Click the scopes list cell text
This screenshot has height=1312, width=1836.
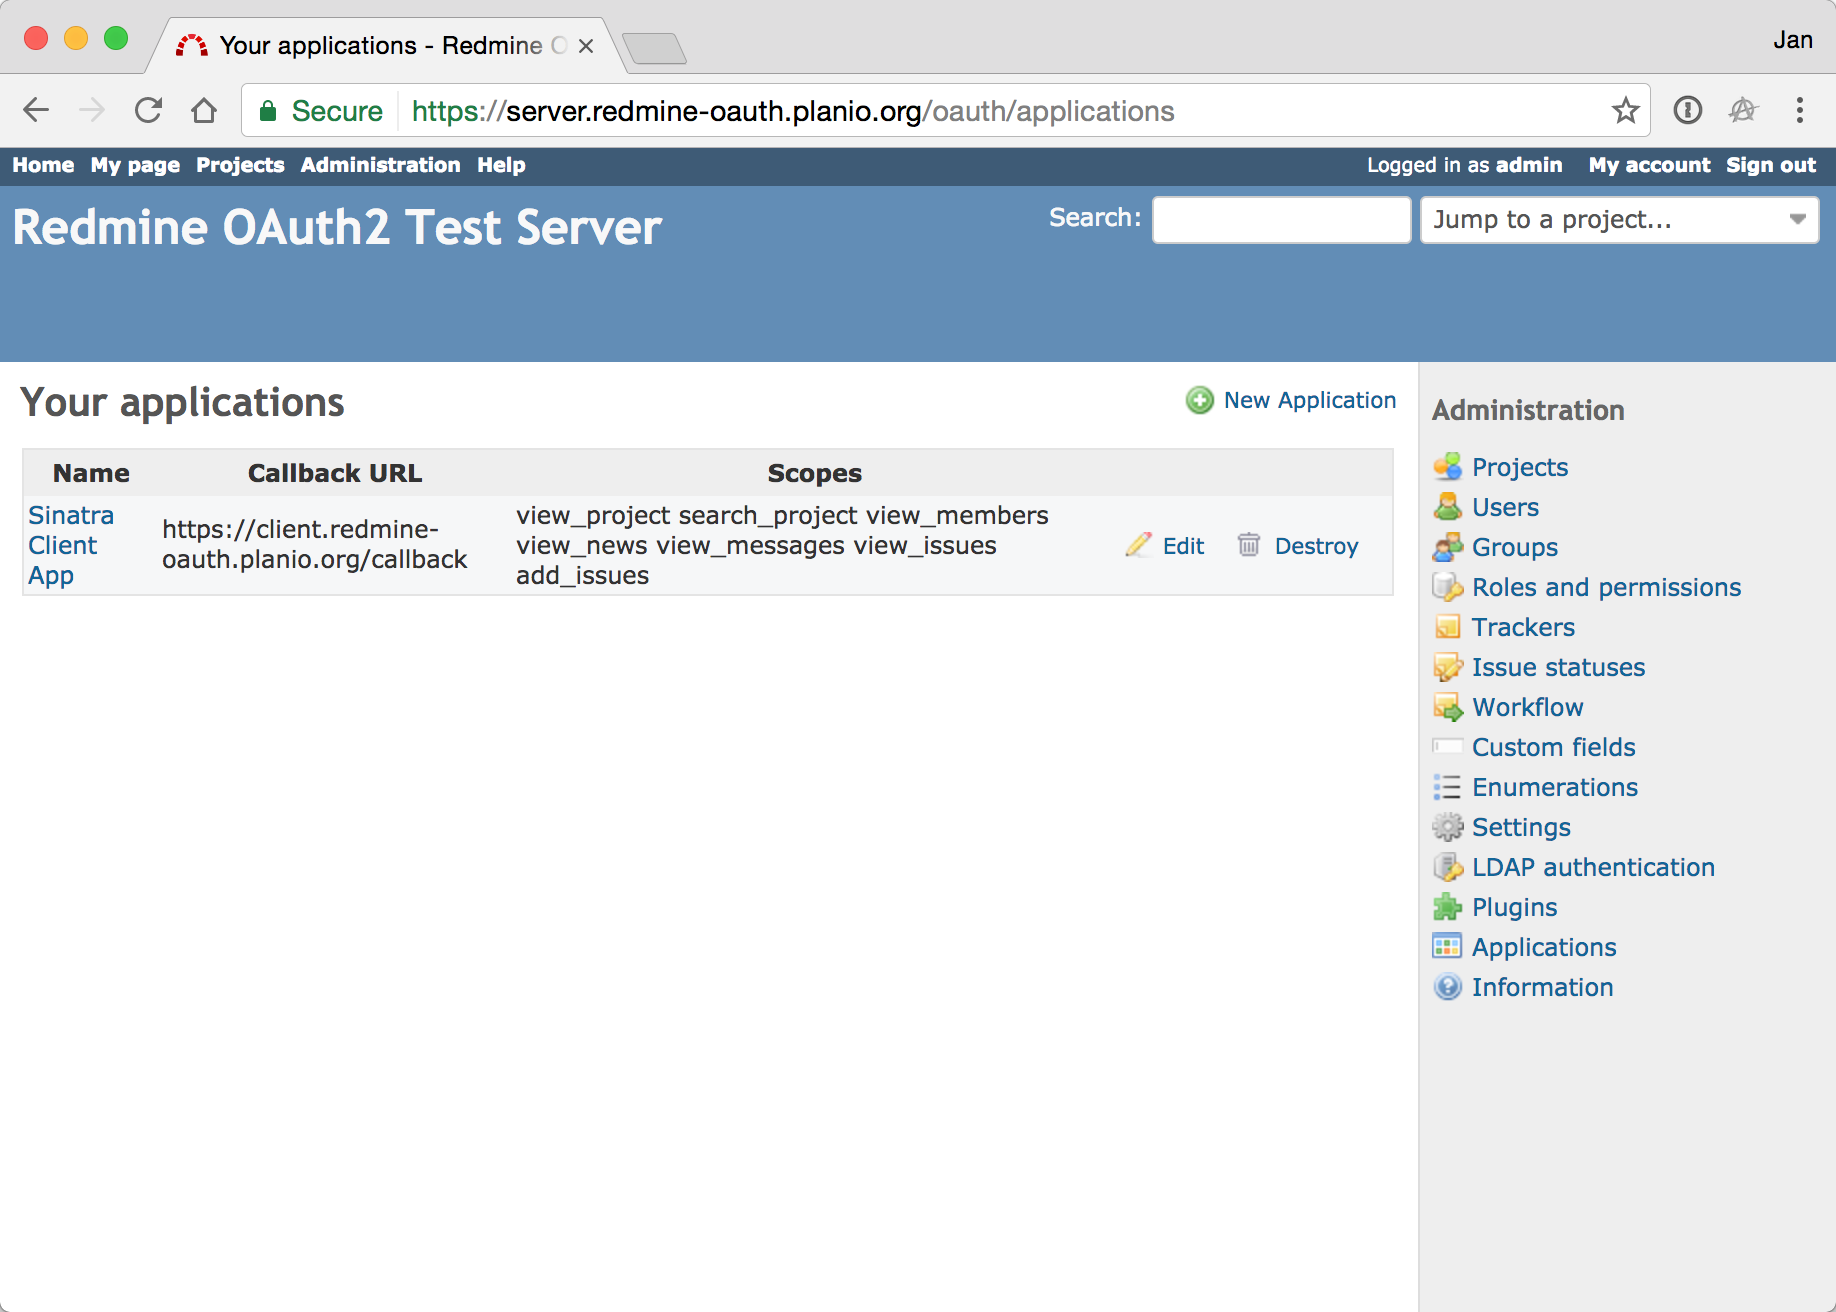tap(782, 545)
